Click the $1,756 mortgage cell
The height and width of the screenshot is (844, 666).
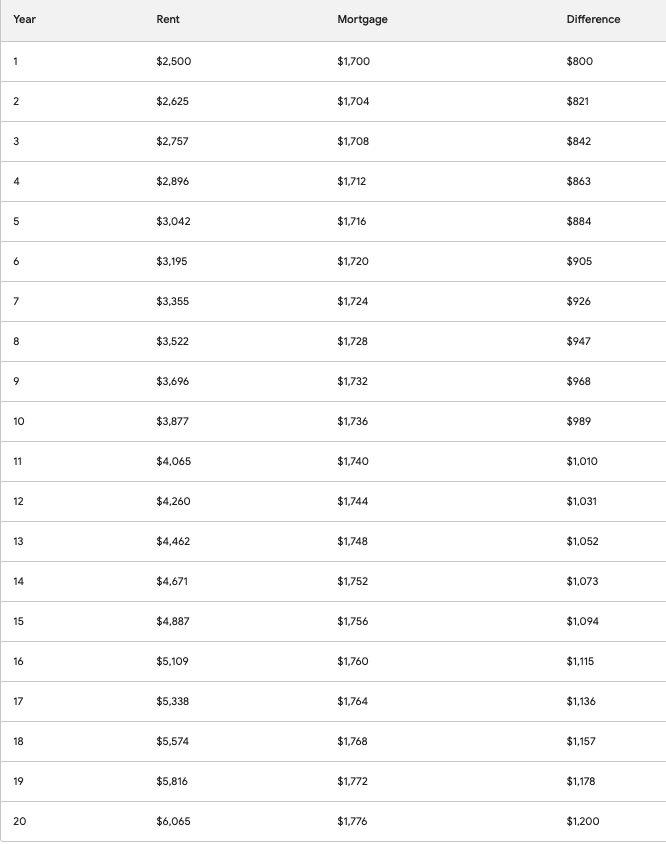[x=353, y=622]
